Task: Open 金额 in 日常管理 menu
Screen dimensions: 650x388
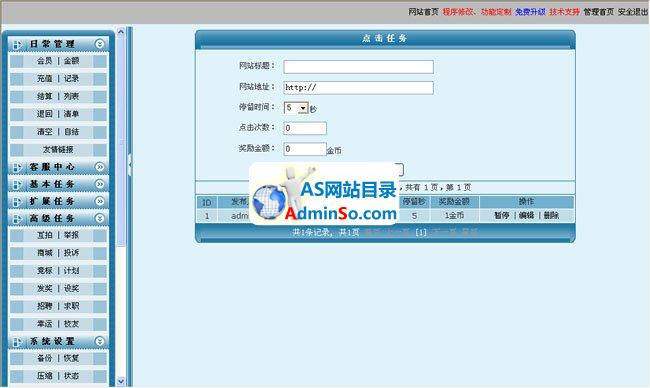Action: [x=71, y=61]
